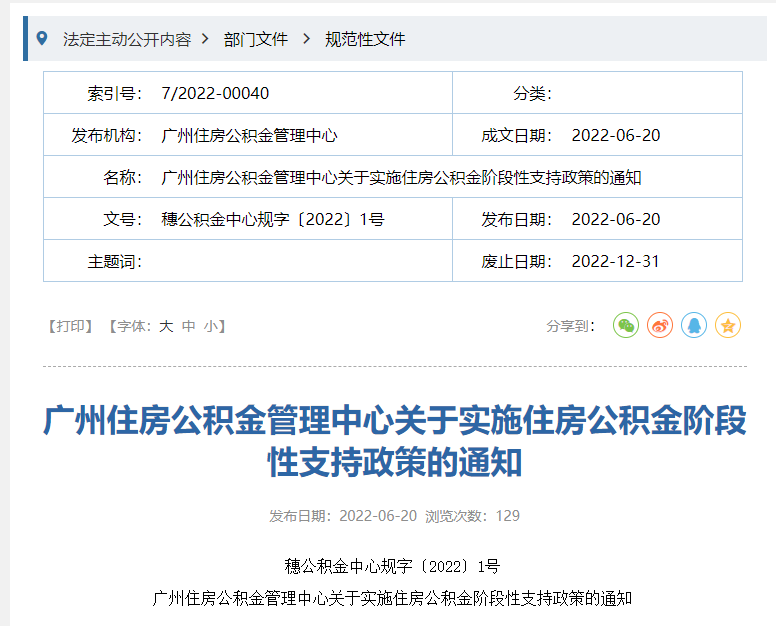Click the index number 7/2022-00040
Screen dimensions: 776x626
pyautogui.click(x=215, y=94)
